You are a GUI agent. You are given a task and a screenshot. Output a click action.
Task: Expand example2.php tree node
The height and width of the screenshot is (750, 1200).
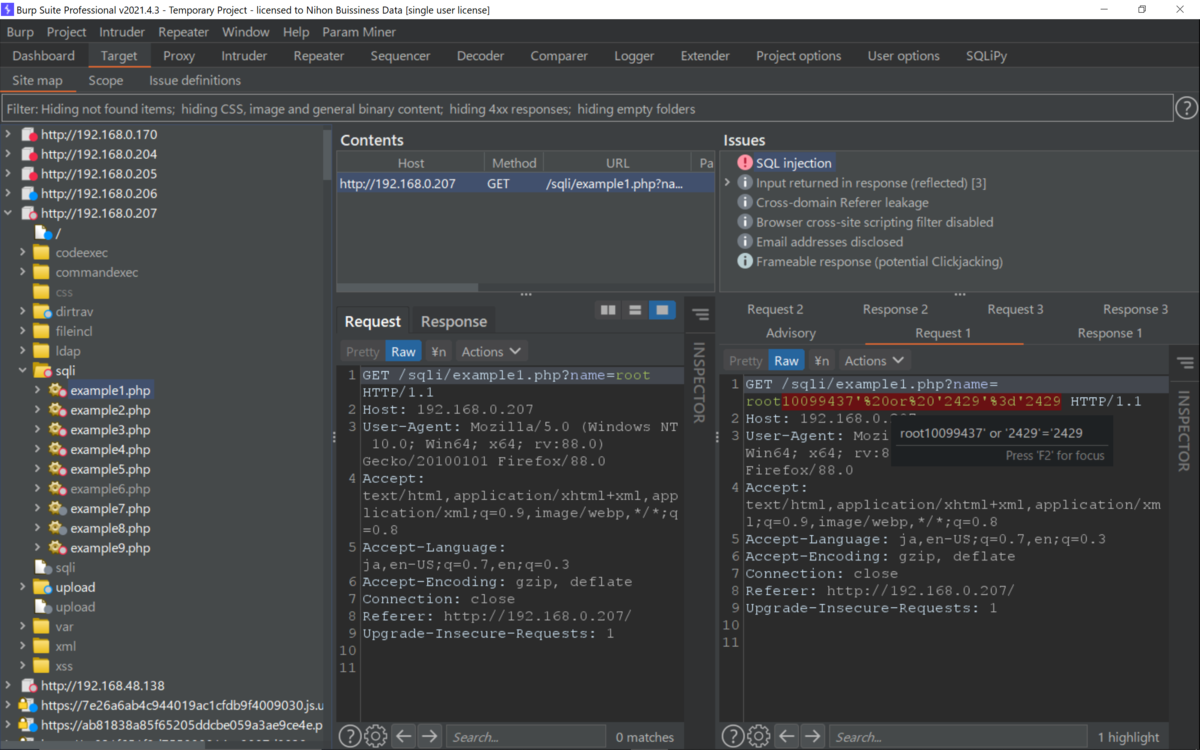pyautogui.click(x=37, y=410)
